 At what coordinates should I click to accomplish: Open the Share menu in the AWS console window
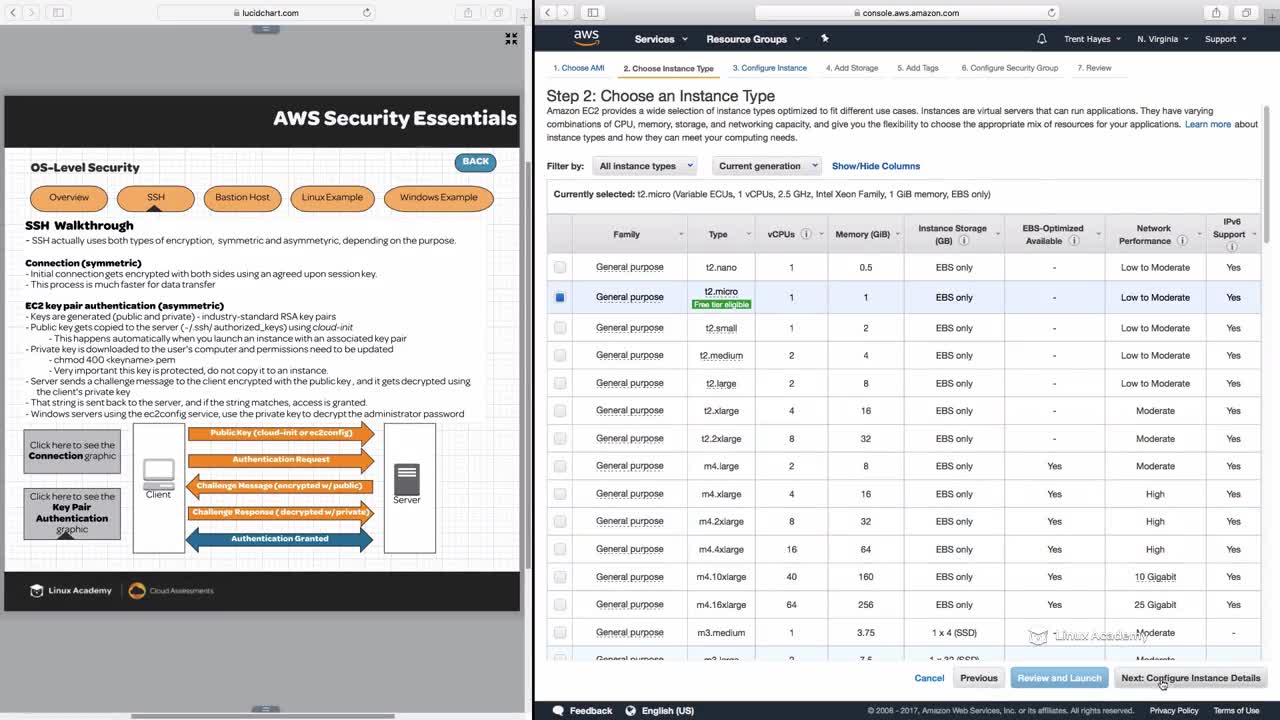pos(1216,13)
